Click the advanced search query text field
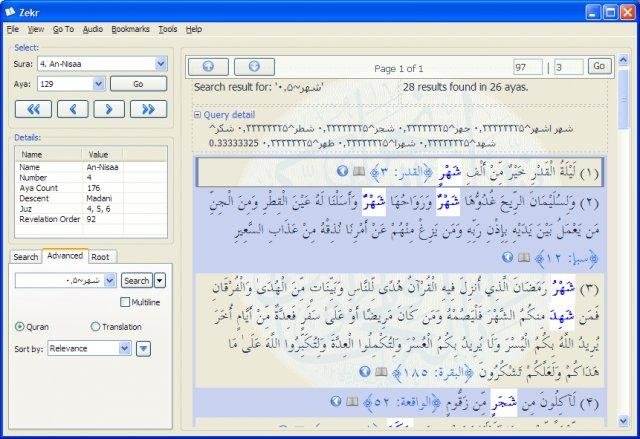640x439 pixels. pos(60,281)
